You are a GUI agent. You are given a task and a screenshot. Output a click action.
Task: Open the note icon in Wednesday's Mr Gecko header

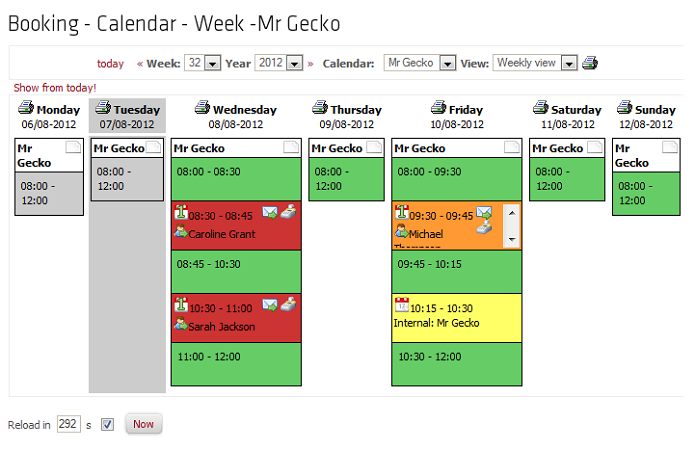pos(291,147)
